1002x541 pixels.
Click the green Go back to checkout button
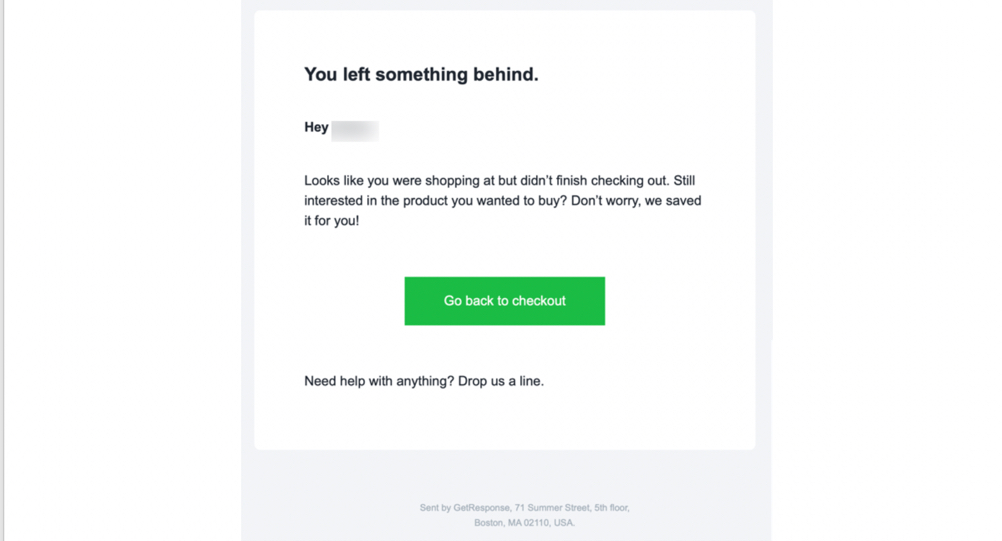[x=504, y=301]
